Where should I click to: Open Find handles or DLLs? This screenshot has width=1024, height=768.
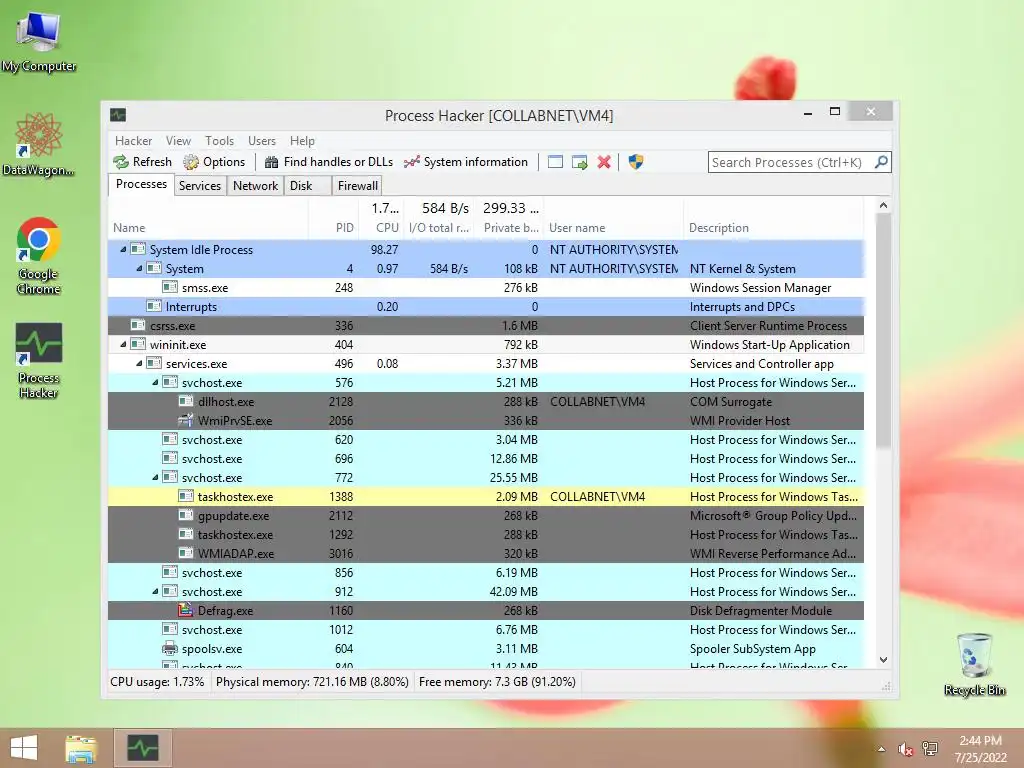tap(328, 162)
